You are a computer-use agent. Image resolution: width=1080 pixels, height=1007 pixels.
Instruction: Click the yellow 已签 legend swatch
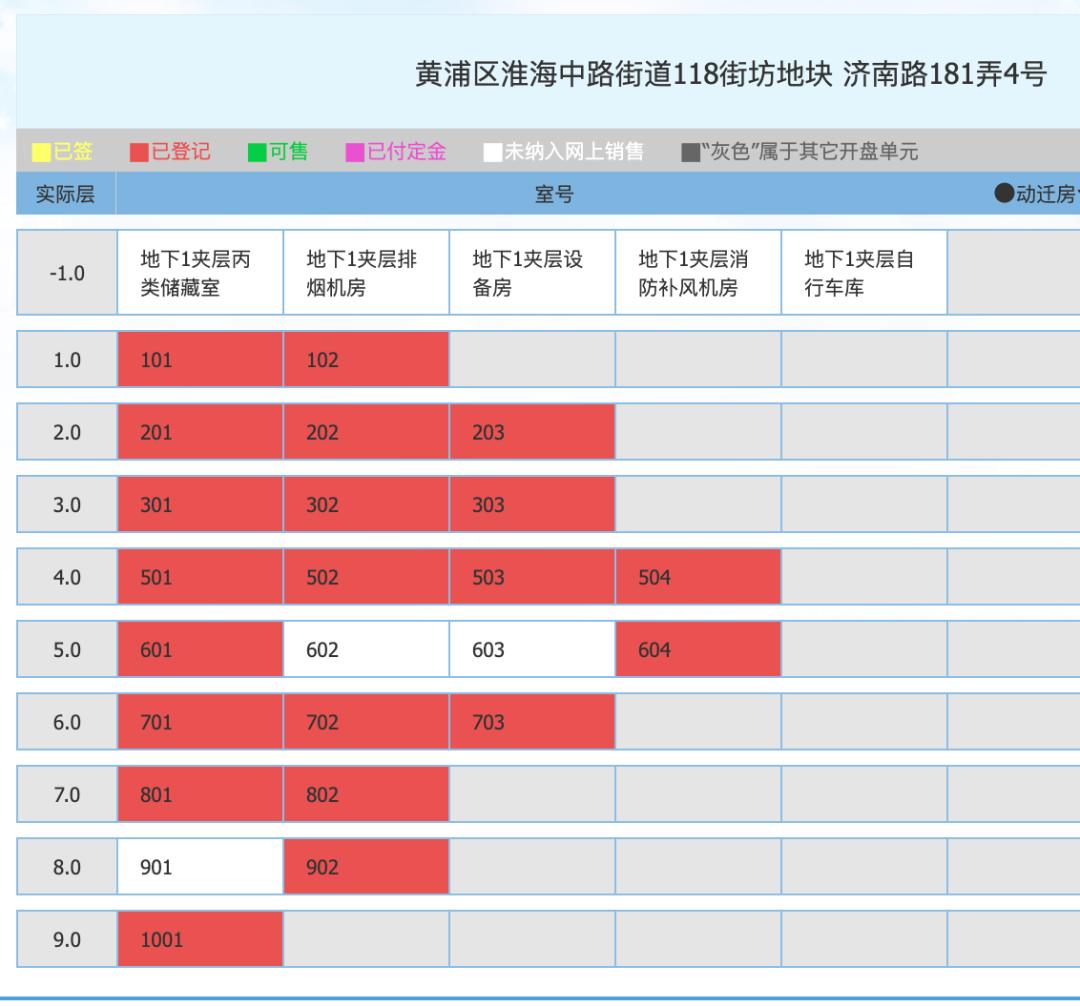pos(41,153)
